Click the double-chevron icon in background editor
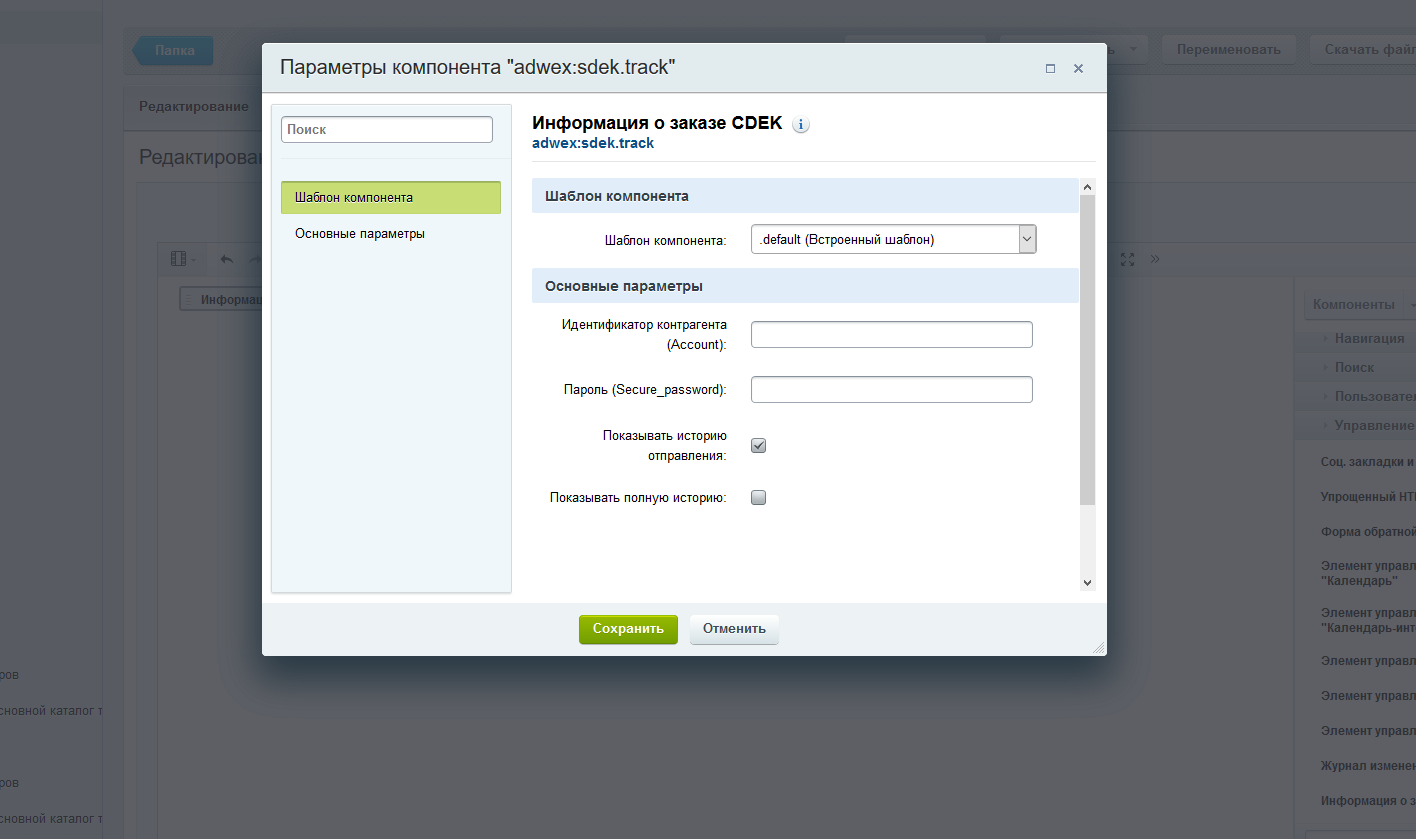The image size is (1416, 839). coord(1154,259)
